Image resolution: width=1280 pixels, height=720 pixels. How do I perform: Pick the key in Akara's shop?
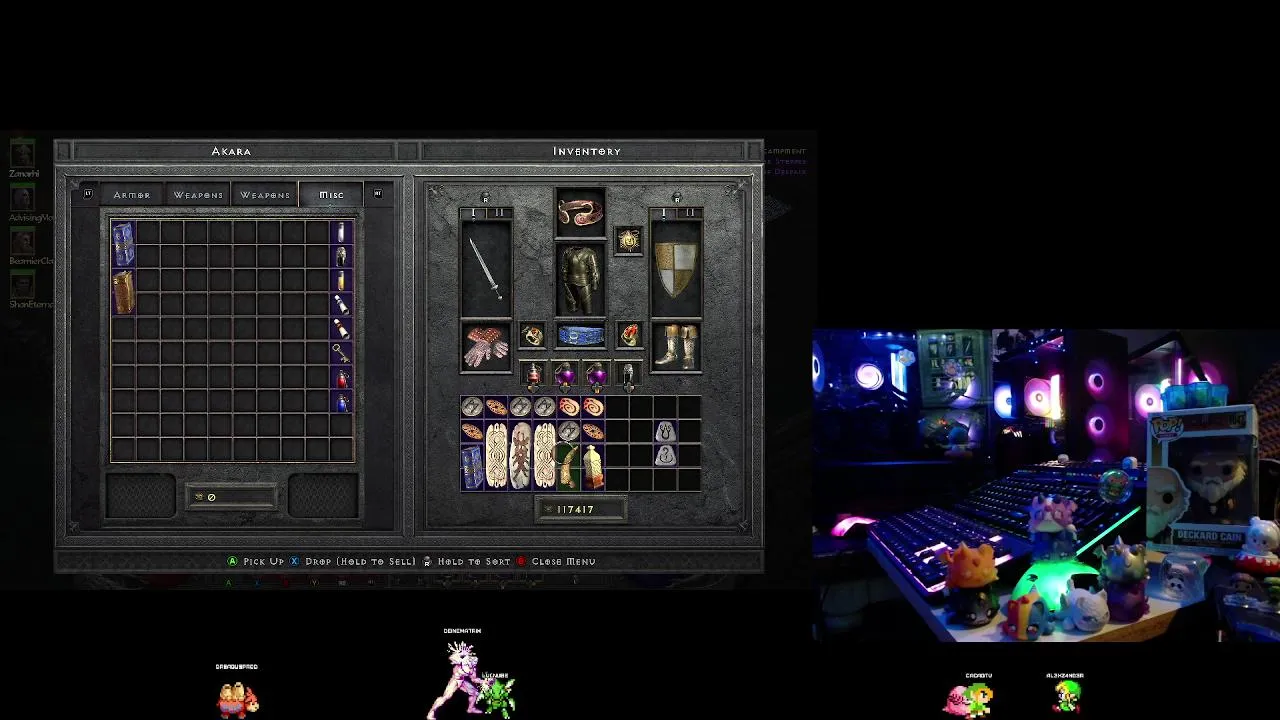pos(341,352)
